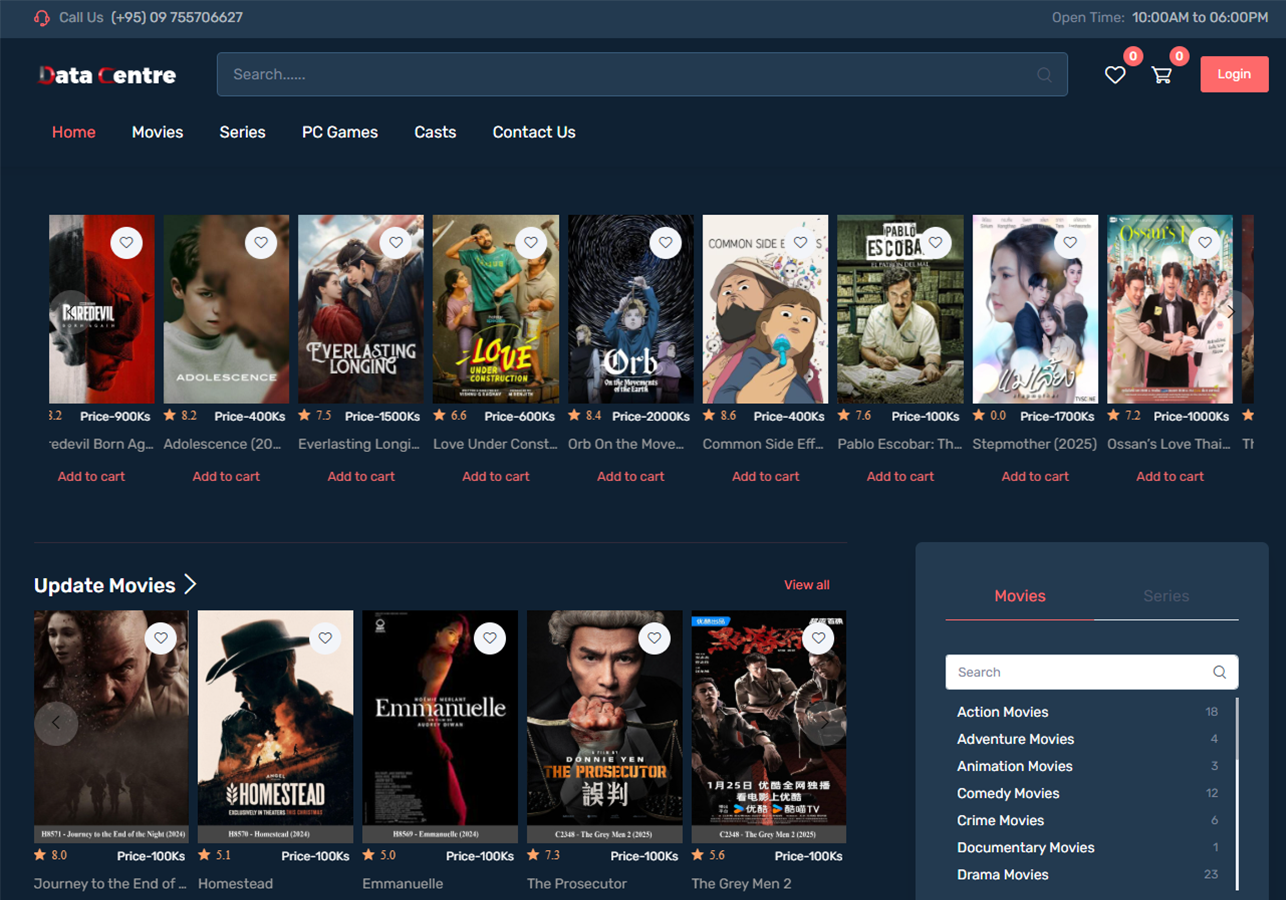Image resolution: width=1286 pixels, height=900 pixels.
Task: Click previous arrow on Update Movies carousel
Action: 56,723
